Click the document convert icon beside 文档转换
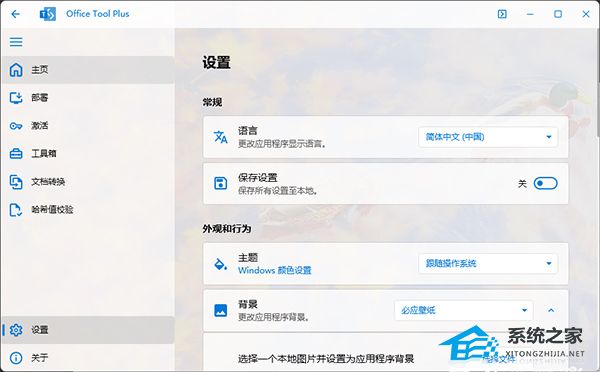 16,181
